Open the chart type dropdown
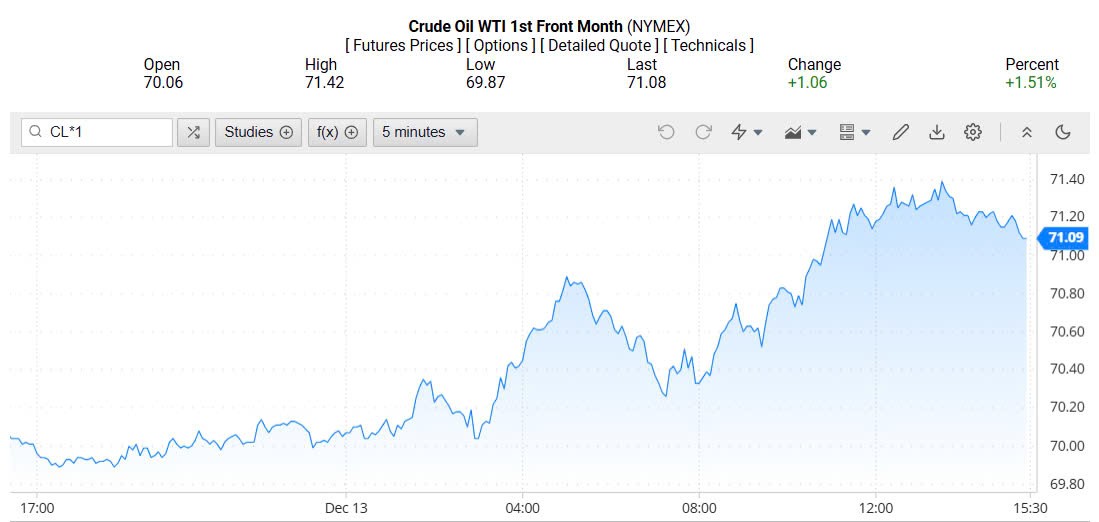 tap(801, 132)
